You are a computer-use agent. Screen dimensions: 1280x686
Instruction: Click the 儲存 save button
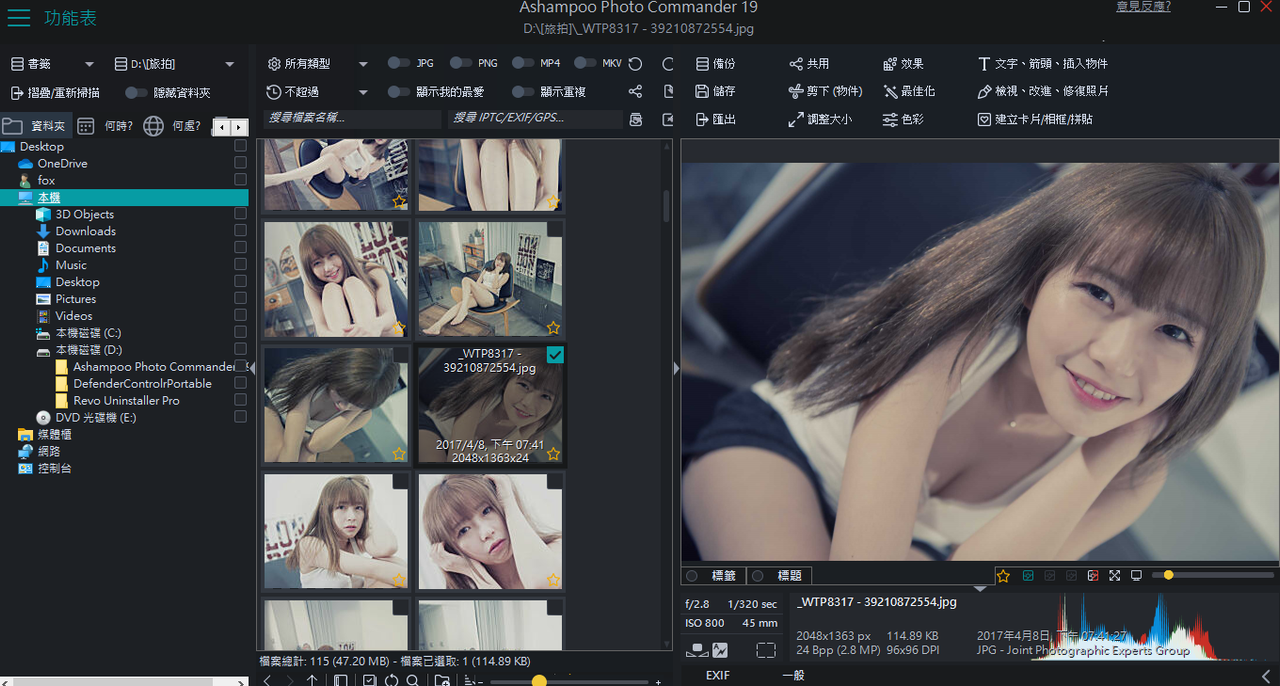click(x=715, y=91)
